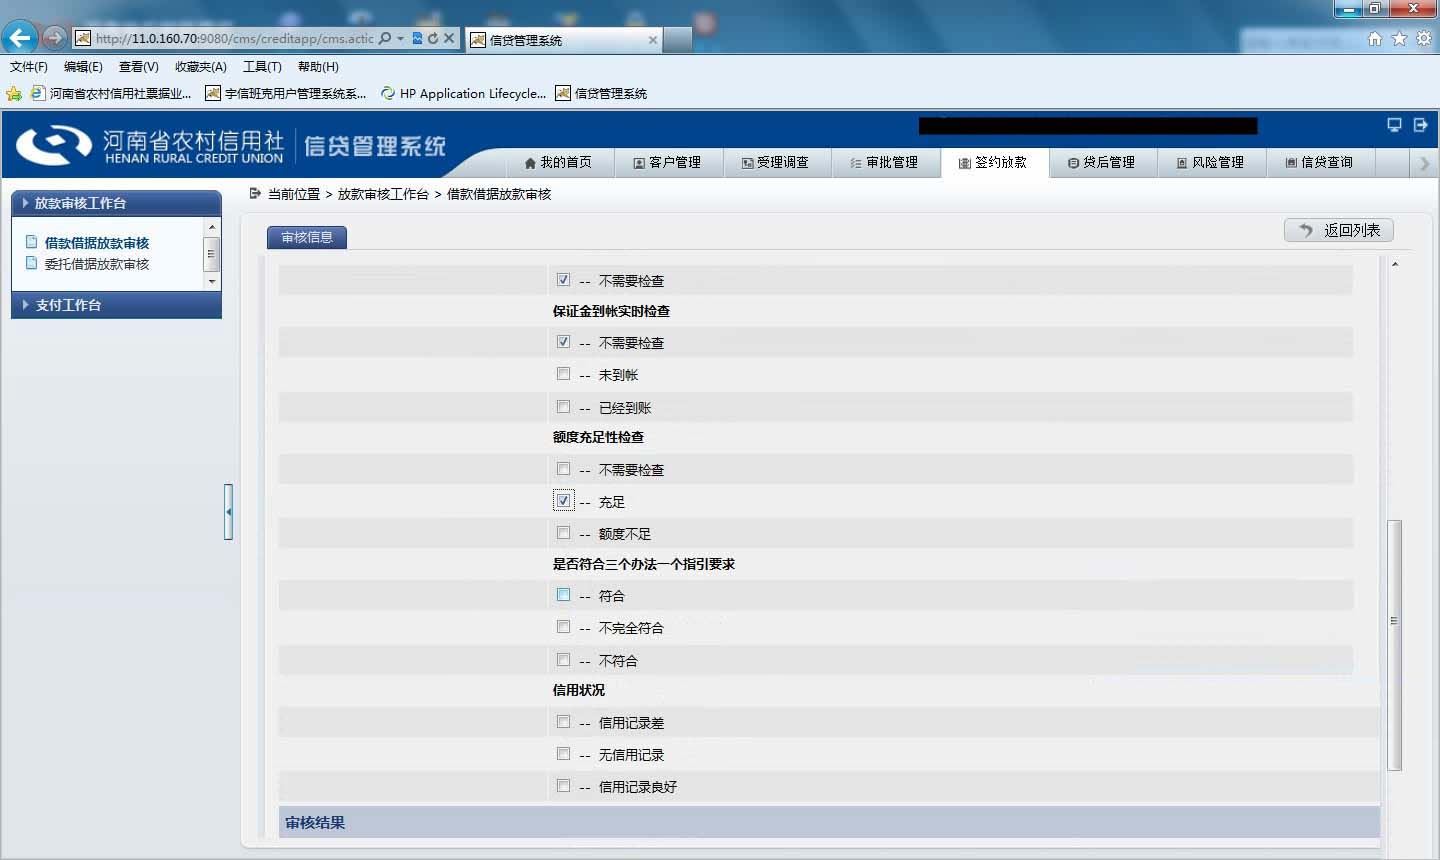Switch to 我的首页 tab
This screenshot has width=1440, height=860.
point(558,162)
